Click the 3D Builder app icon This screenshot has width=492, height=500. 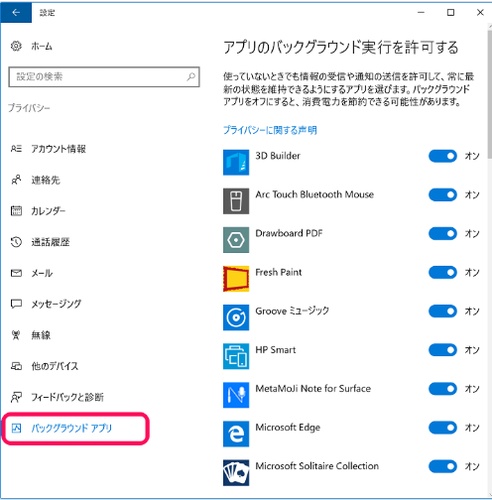pyautogui.click(x=236, y=162)
